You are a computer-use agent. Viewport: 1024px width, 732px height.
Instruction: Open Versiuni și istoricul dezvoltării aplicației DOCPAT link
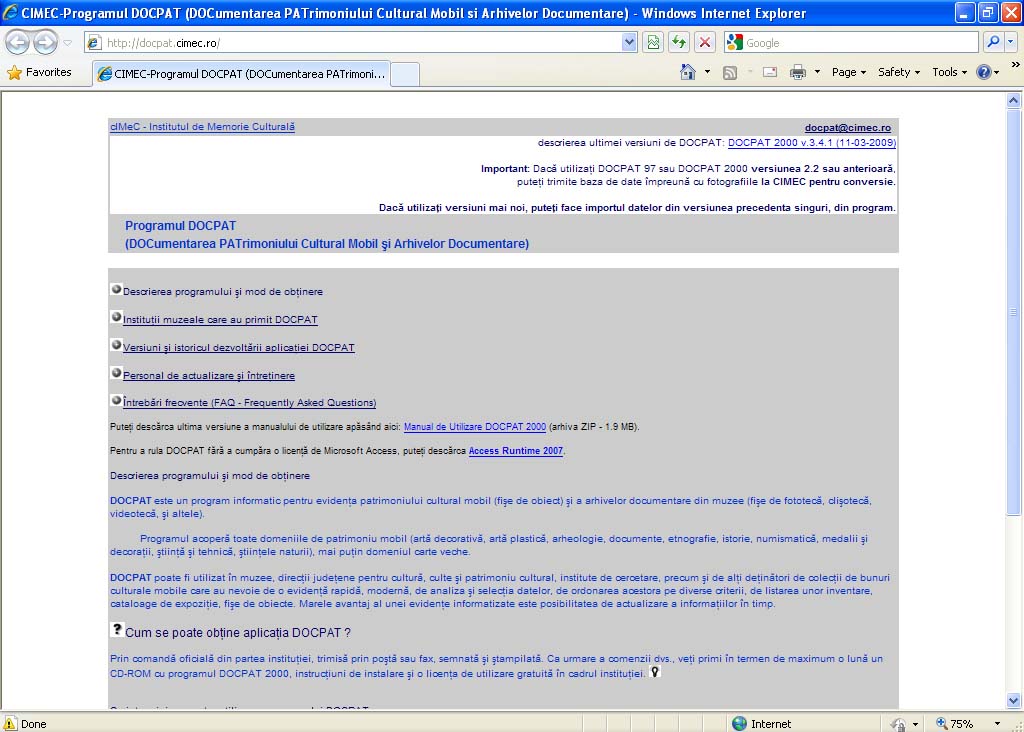(x=238, y=348)
